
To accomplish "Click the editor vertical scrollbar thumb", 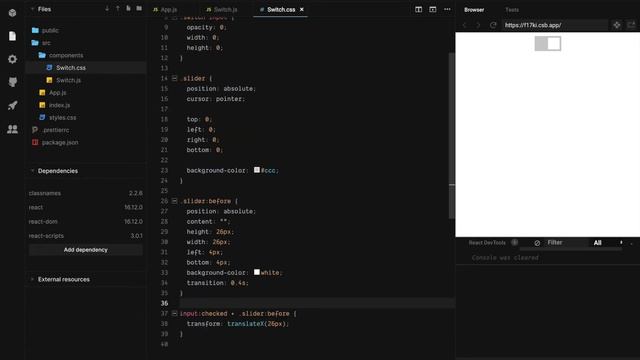I will (x=451, y=135).
